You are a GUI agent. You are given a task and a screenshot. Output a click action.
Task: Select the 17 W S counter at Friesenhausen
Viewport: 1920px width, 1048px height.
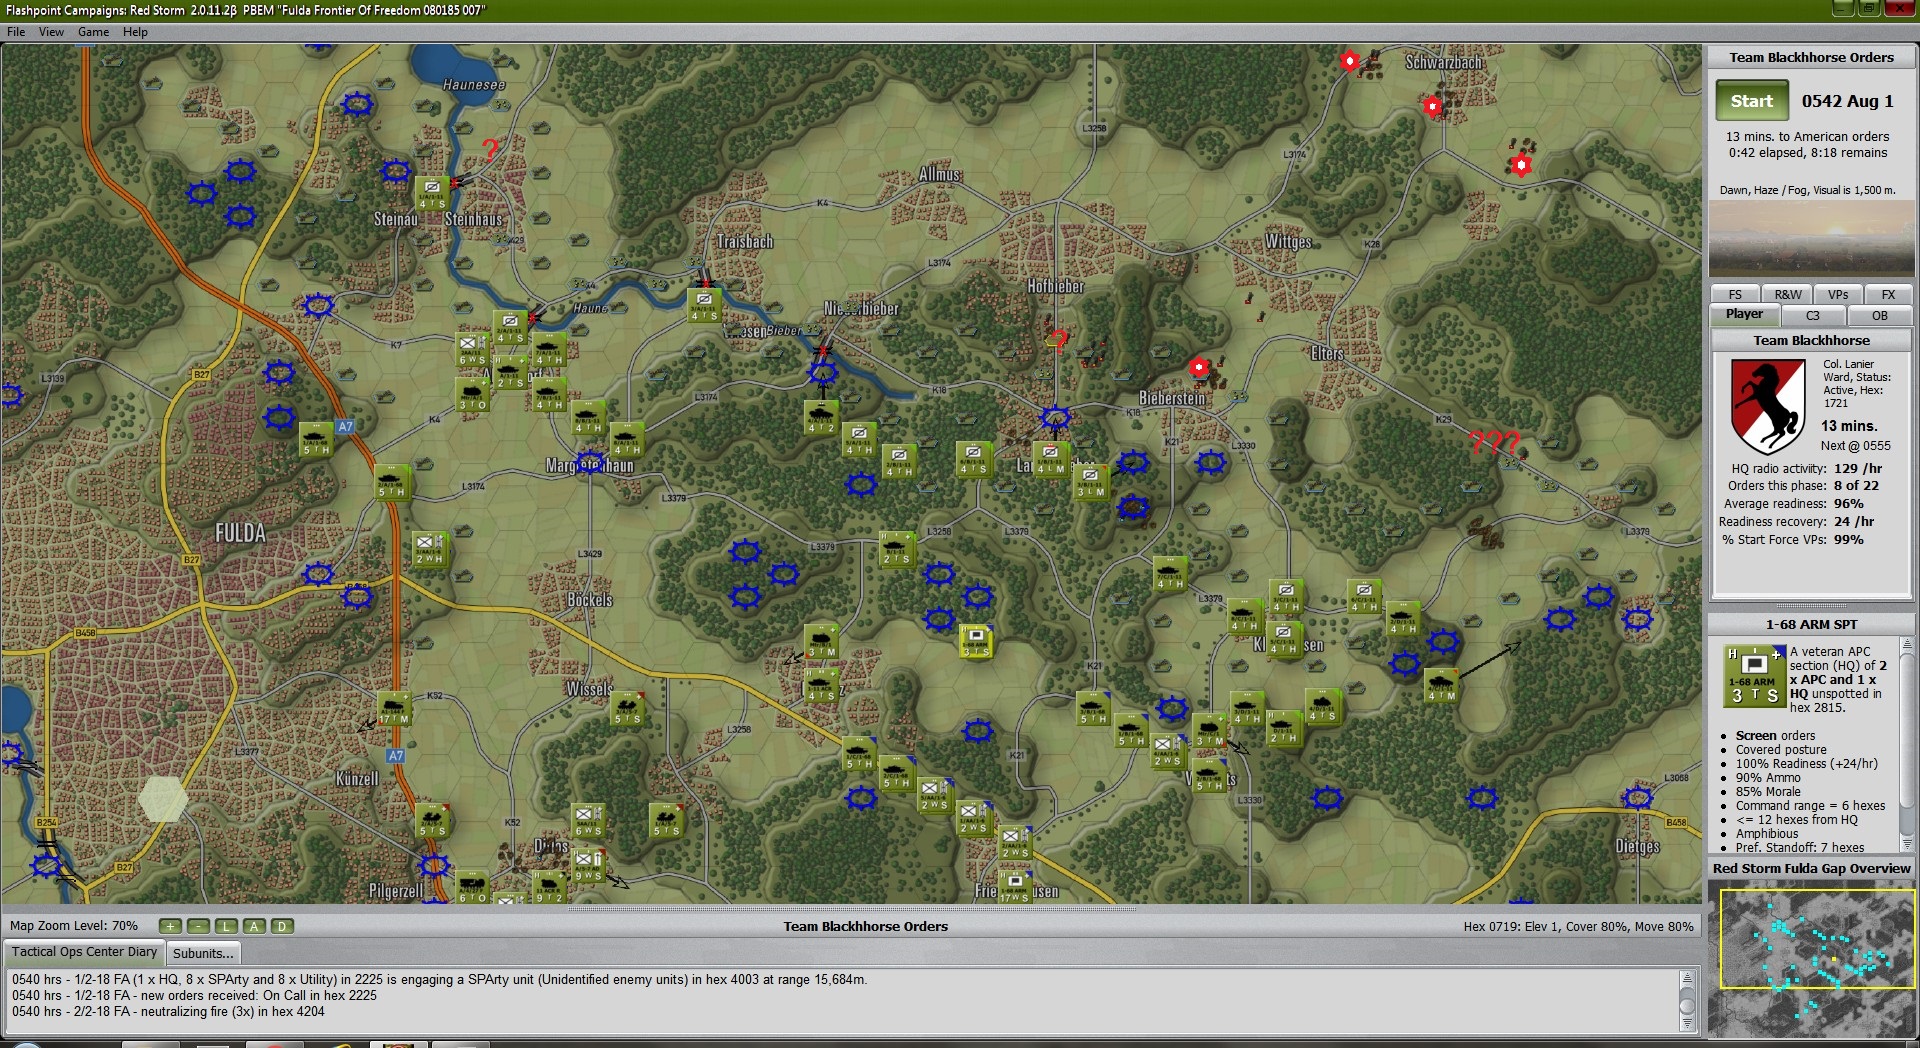point(1015,886)
